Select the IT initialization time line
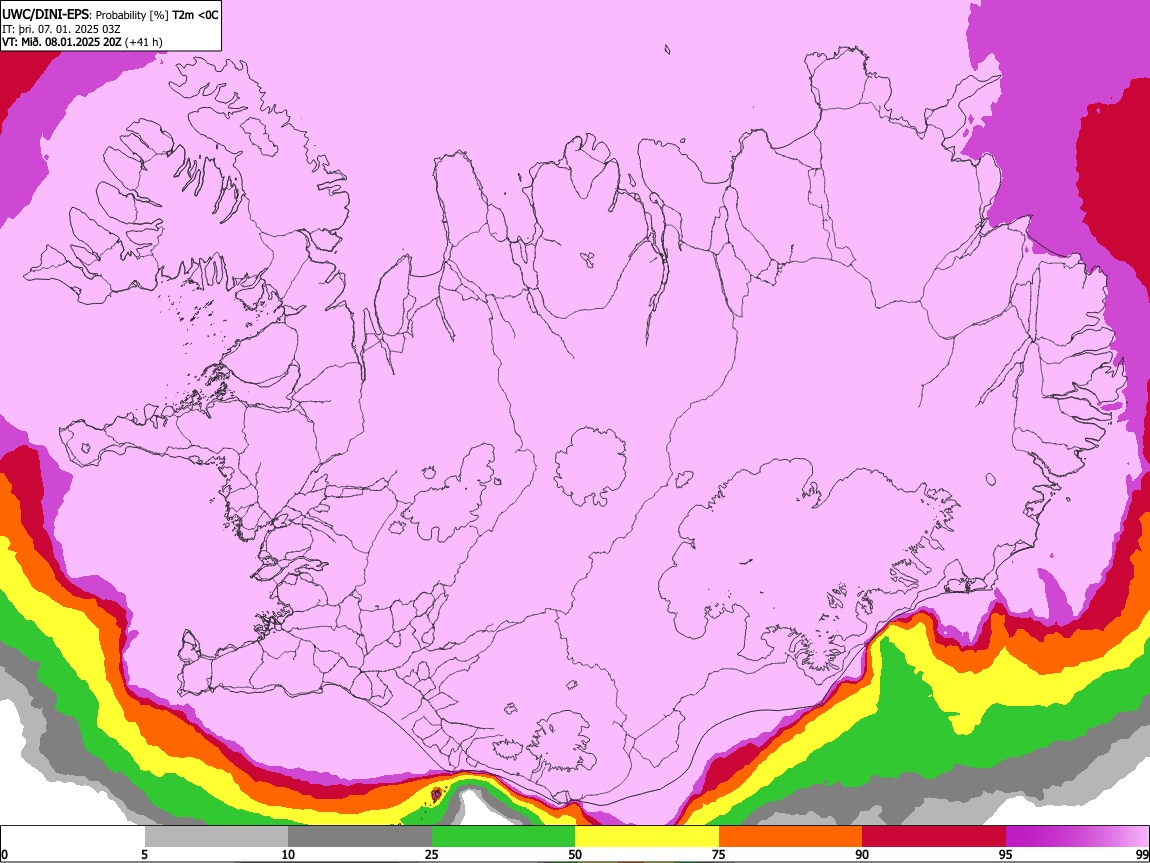1150x863 pixels. tap(61, 29)
